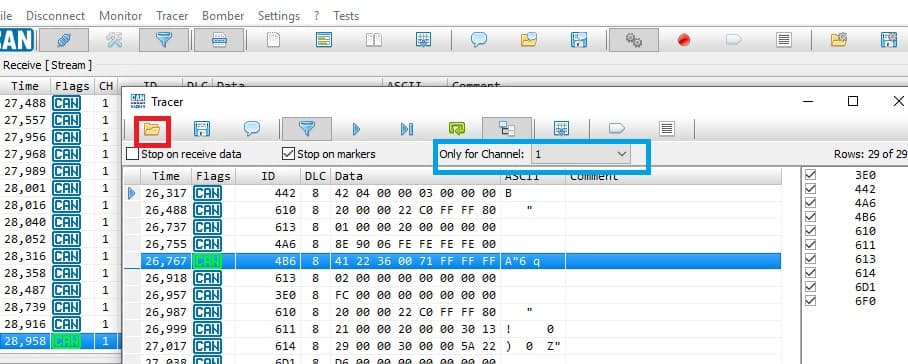908x364 pixels.
Task: Open a trace file in Tracer window
Action: coord(152,129)
